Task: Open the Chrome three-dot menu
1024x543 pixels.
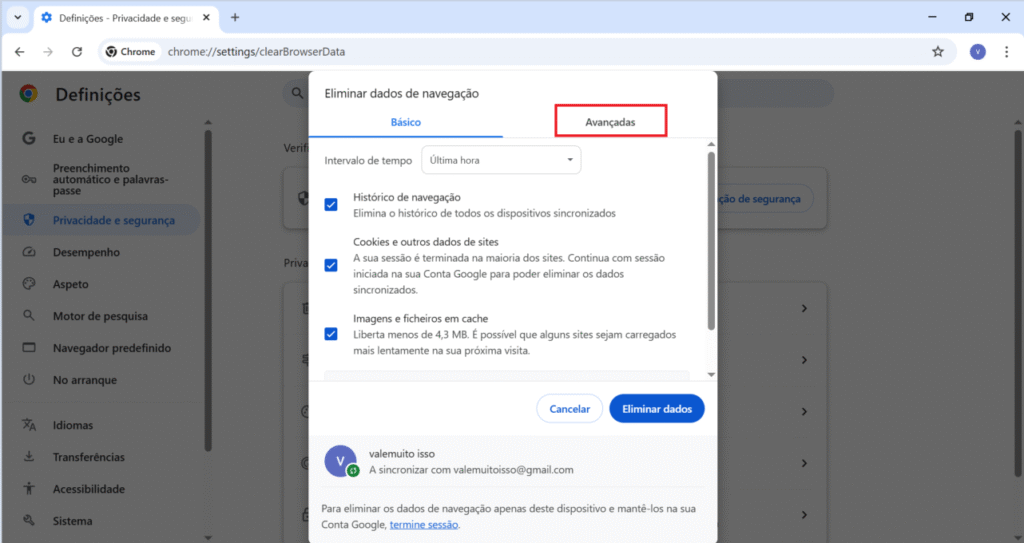Action: coord(1006,52)
